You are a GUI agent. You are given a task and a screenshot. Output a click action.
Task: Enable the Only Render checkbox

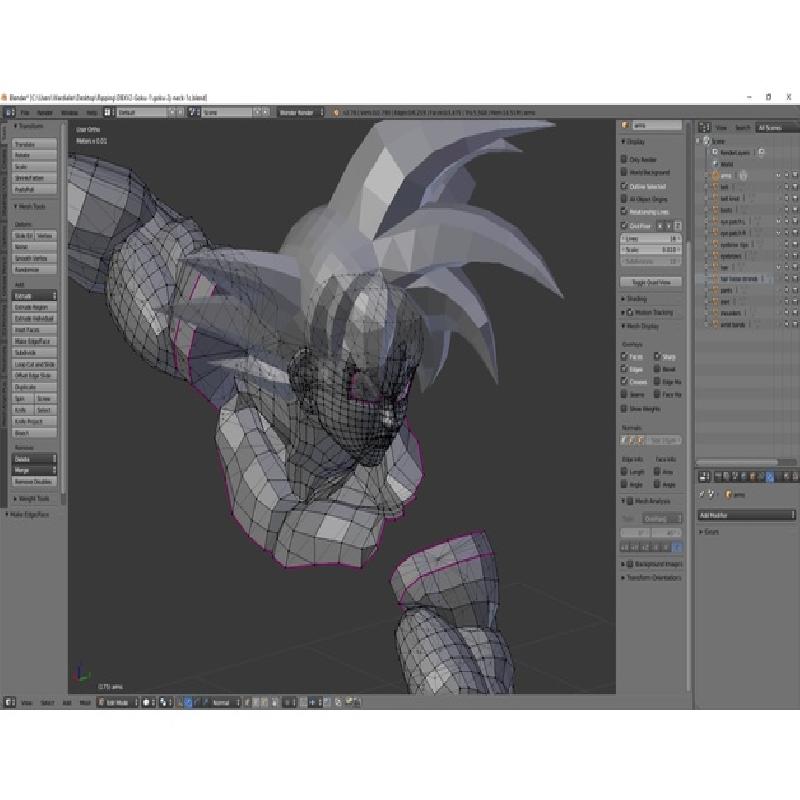623,159
